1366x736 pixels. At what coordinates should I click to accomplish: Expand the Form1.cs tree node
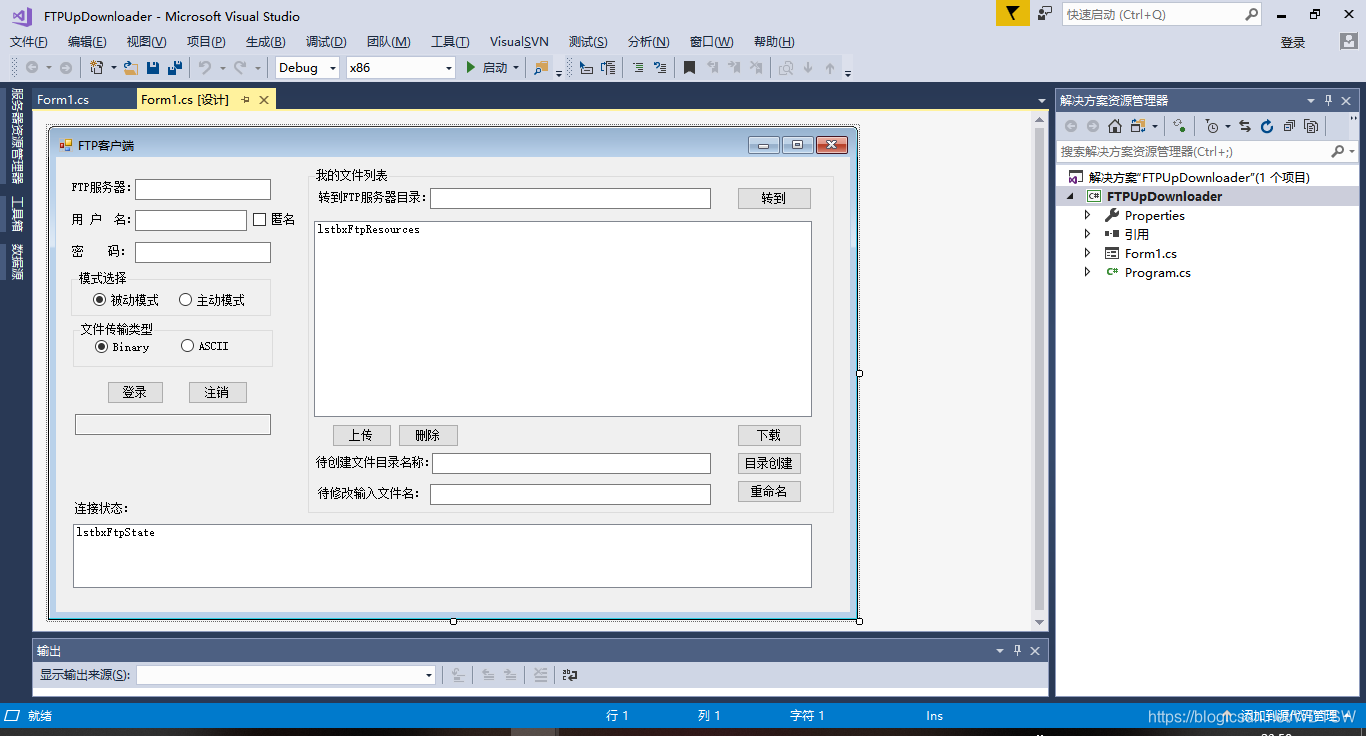1088,253
